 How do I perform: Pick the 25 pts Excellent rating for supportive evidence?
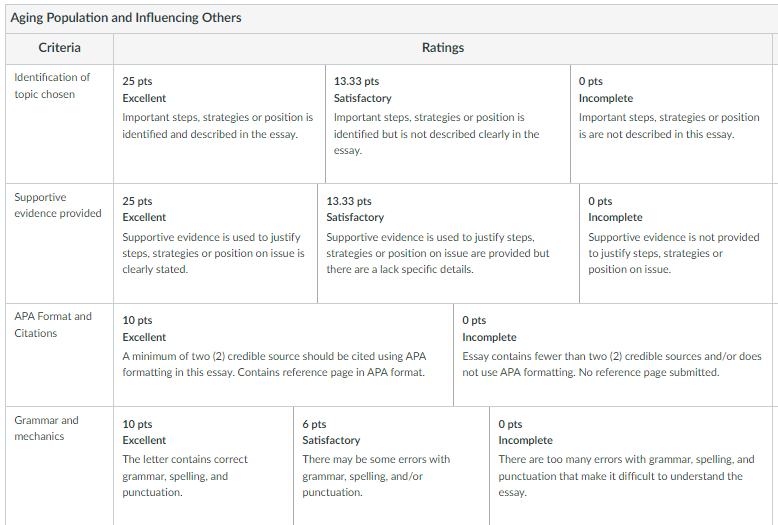[x=215, y=244]
